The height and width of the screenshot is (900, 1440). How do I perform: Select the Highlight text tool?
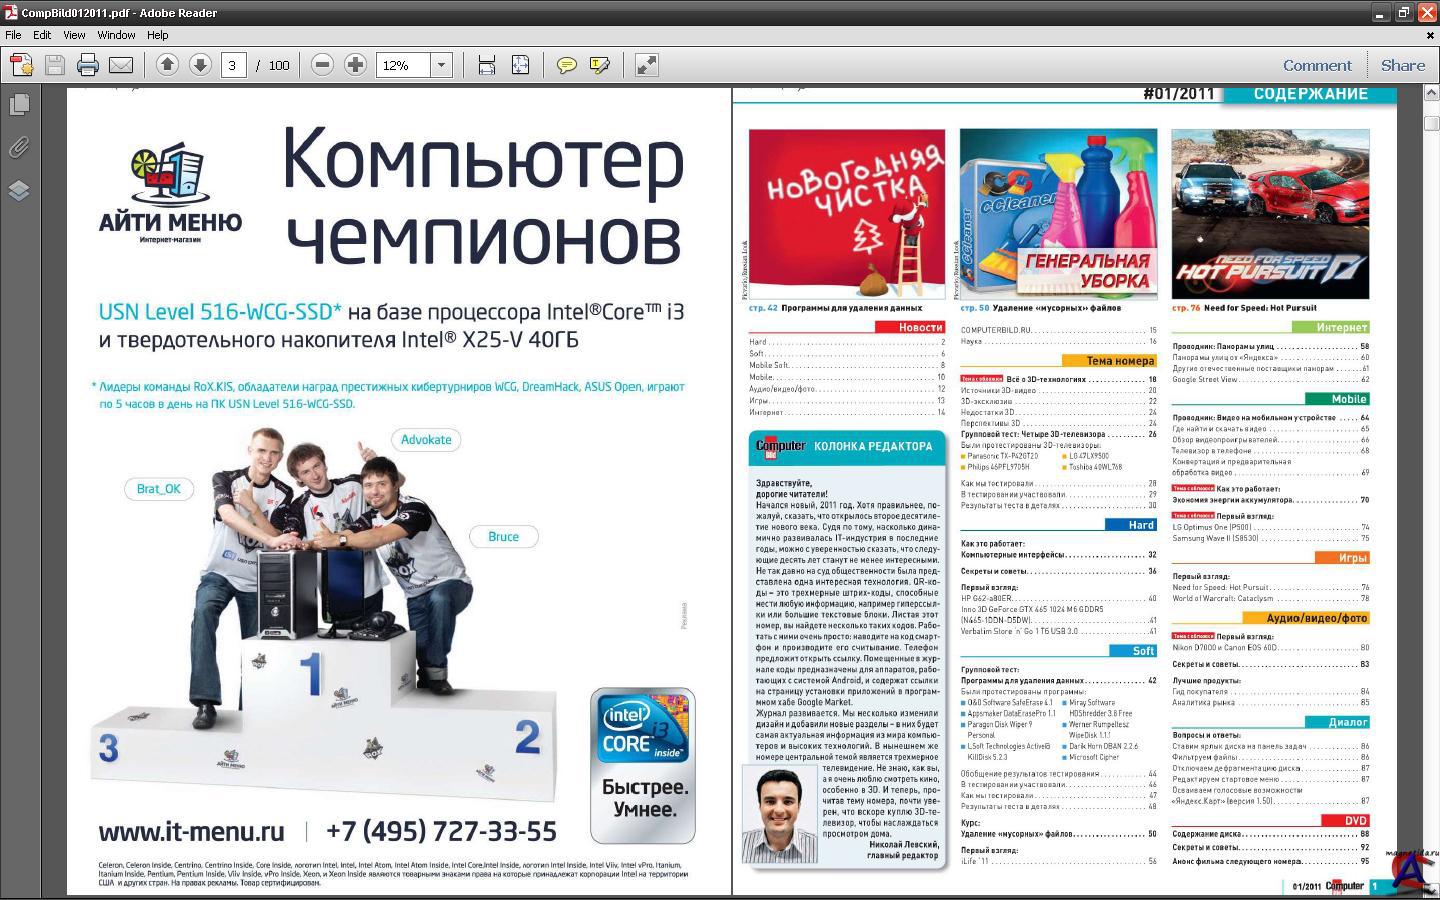pyautogui.click(x=600, y=65)
